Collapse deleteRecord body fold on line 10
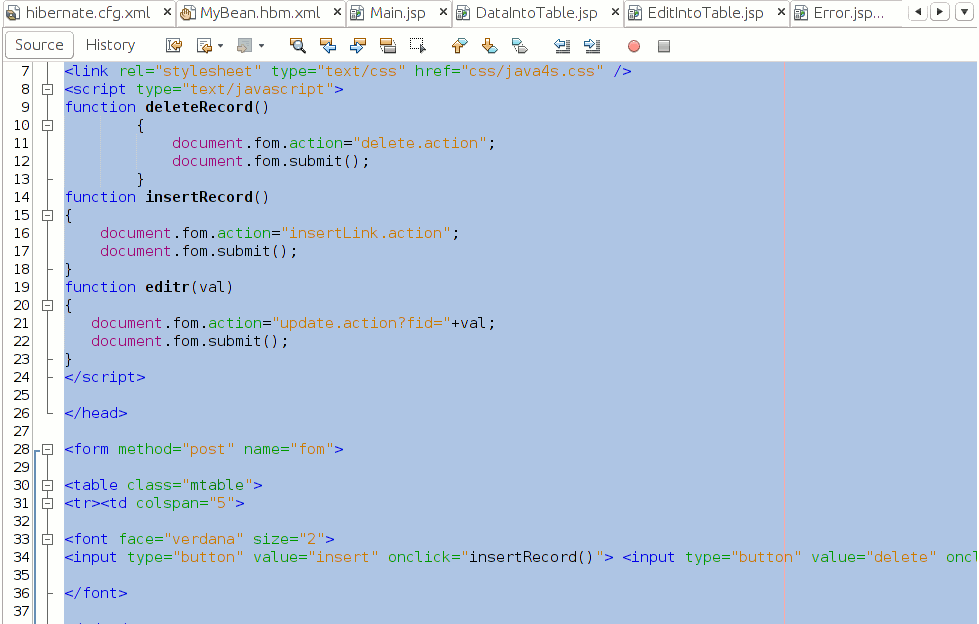Viewport: 979px width, 624px height. 47,126
